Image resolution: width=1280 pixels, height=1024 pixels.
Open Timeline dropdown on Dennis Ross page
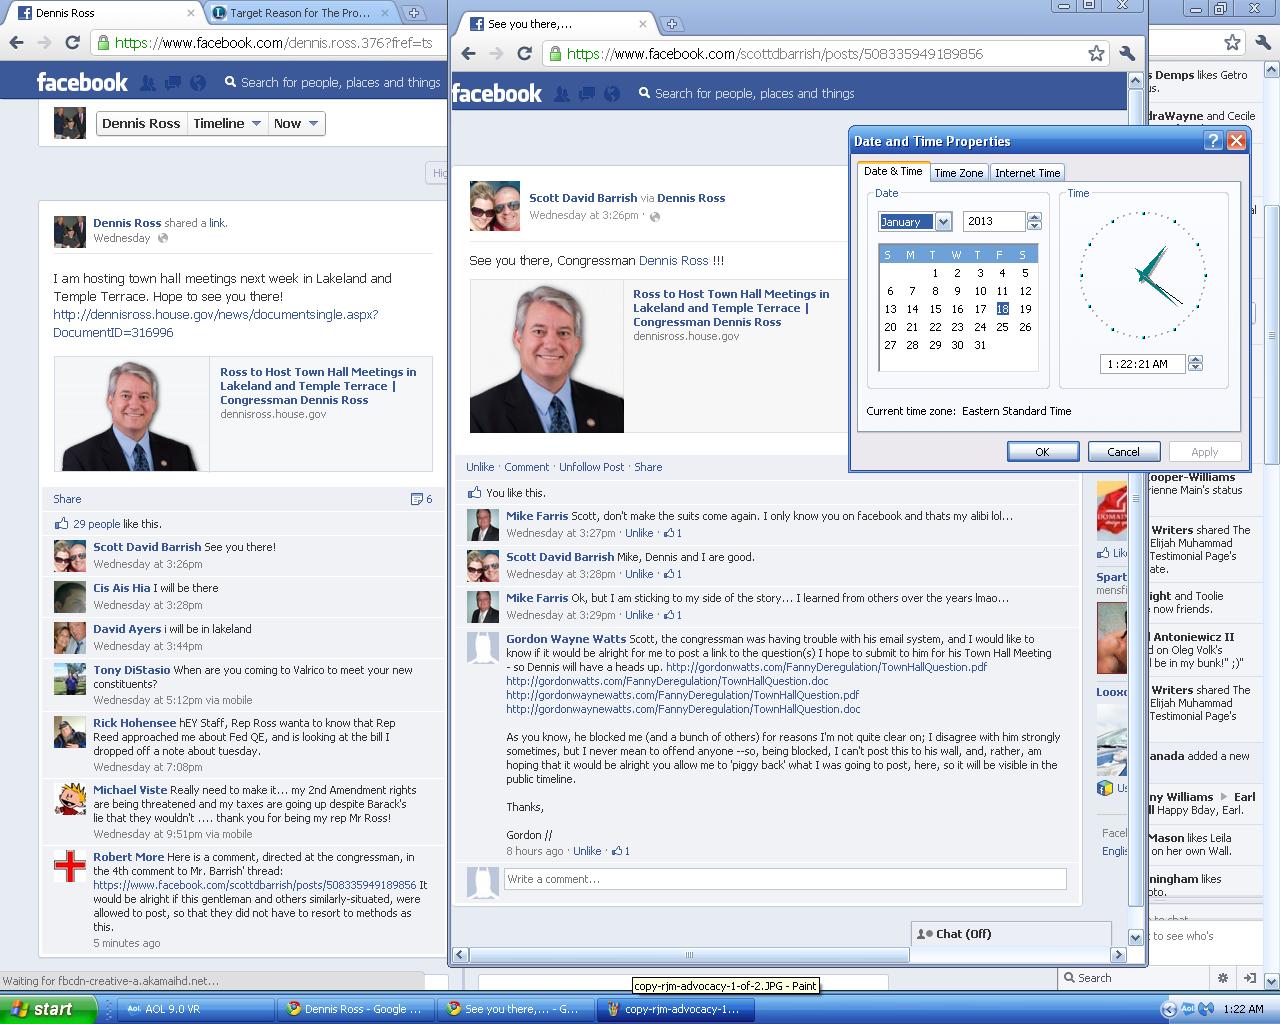[x=227, y=123]
